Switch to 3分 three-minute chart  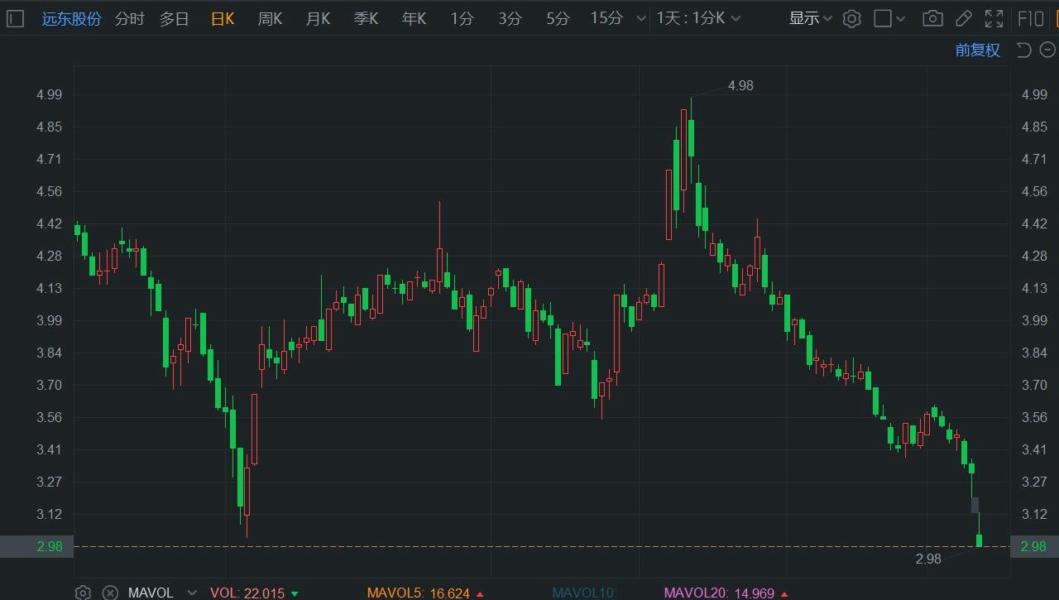pos(510,18)
